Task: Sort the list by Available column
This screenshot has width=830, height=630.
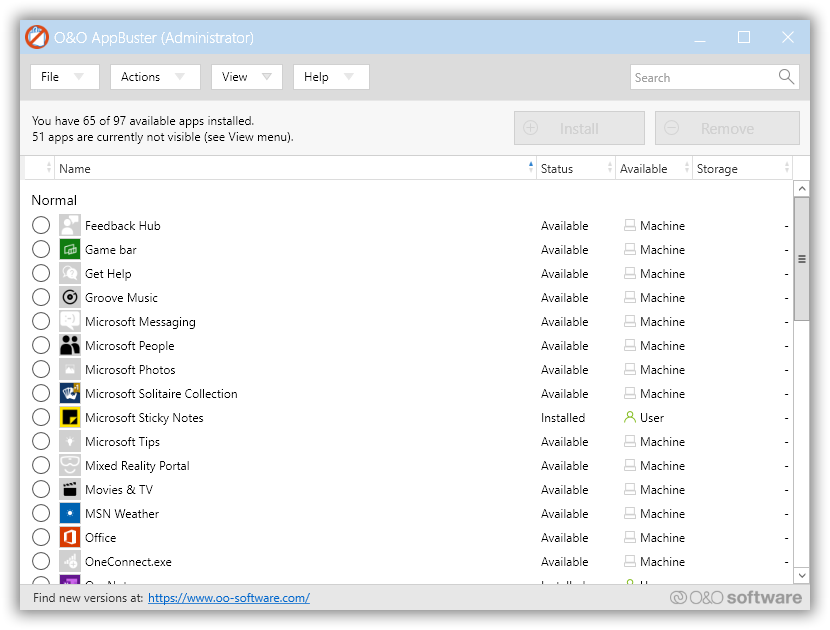Action: 654,168
